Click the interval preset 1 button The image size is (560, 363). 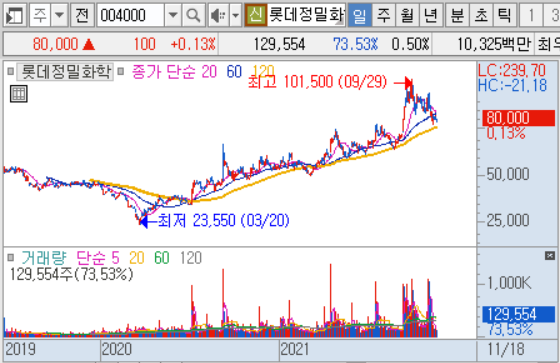(x=531, y=15)
